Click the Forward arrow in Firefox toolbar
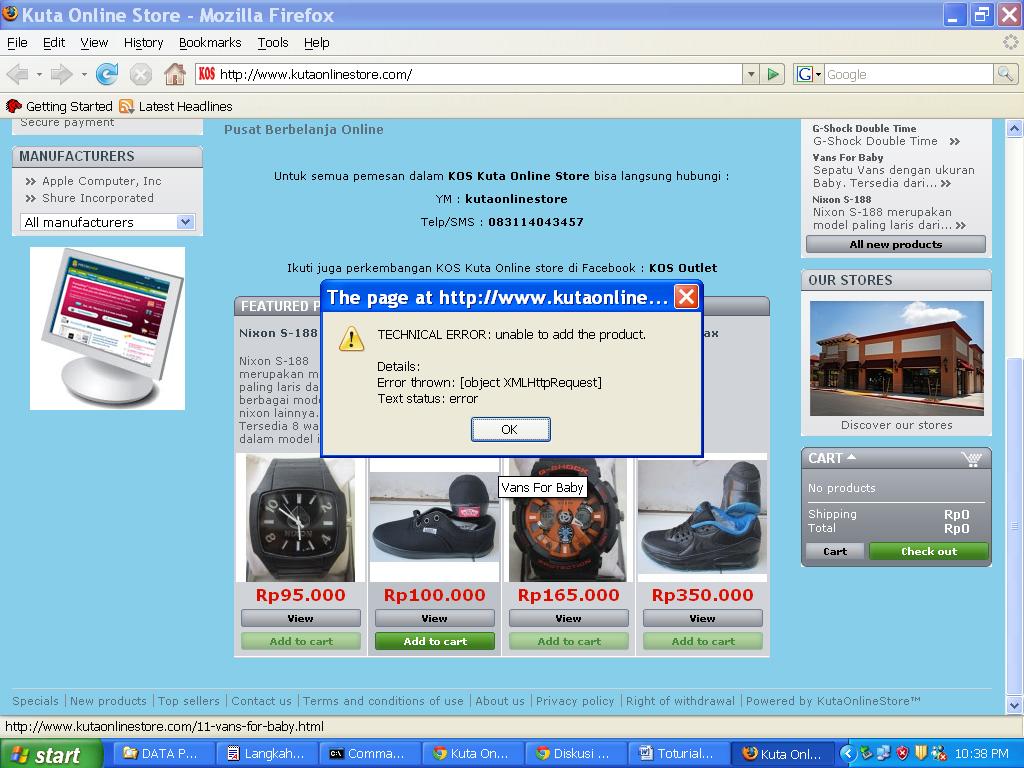The height and width of the screenshot is (768, 1024). (61, 74)
